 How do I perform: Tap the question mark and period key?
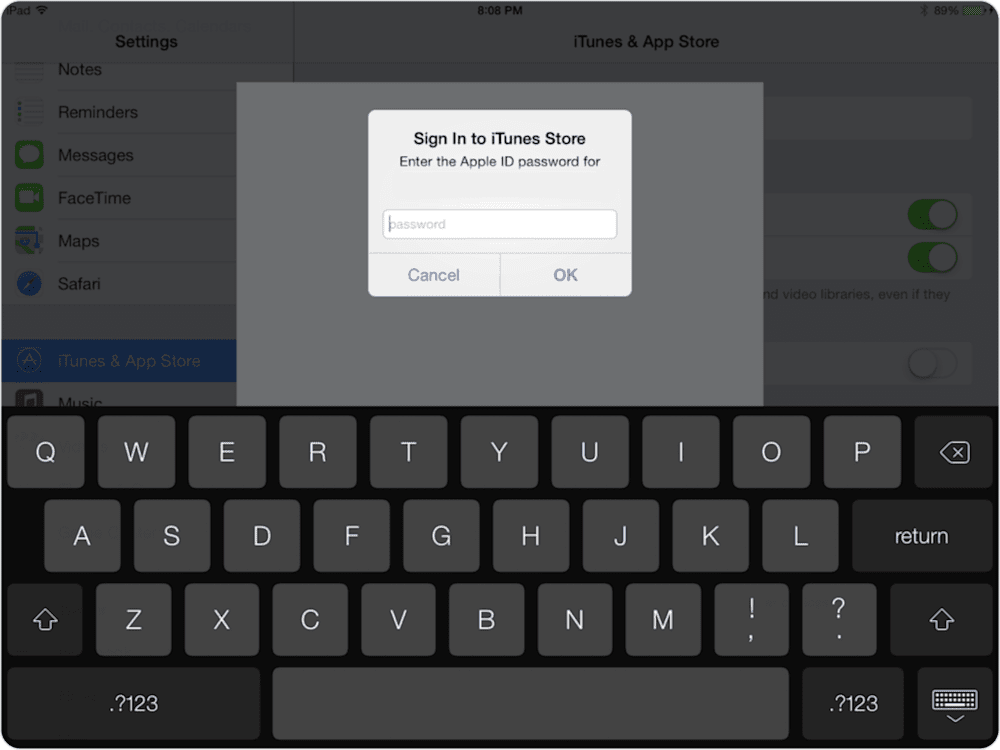(x=839, y=619)
